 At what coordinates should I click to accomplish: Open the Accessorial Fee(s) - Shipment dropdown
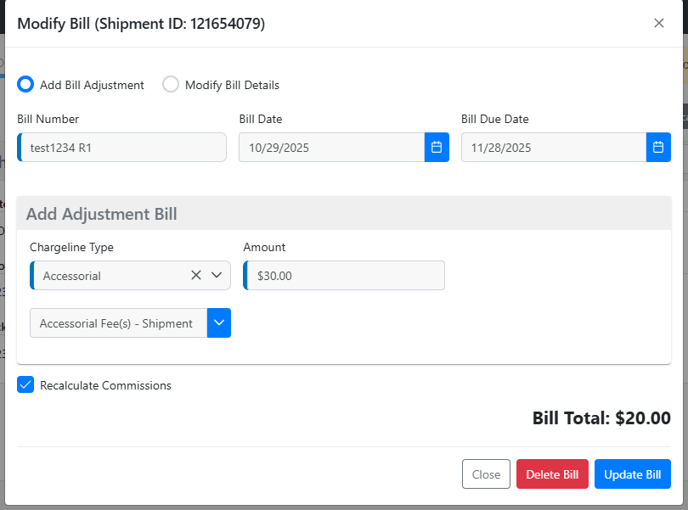[x=118, y=323]
